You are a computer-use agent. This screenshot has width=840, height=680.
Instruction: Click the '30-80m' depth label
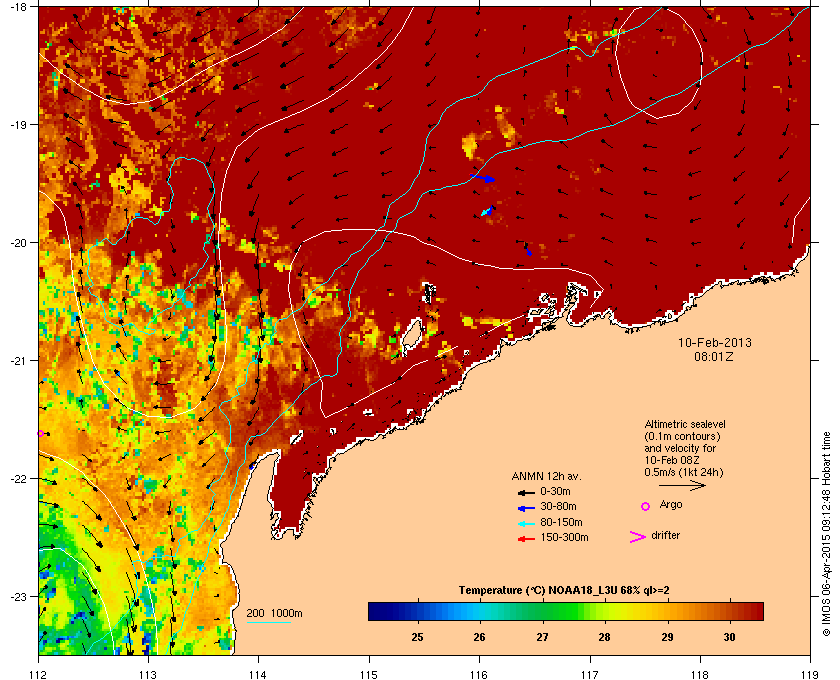coord(558,506)
